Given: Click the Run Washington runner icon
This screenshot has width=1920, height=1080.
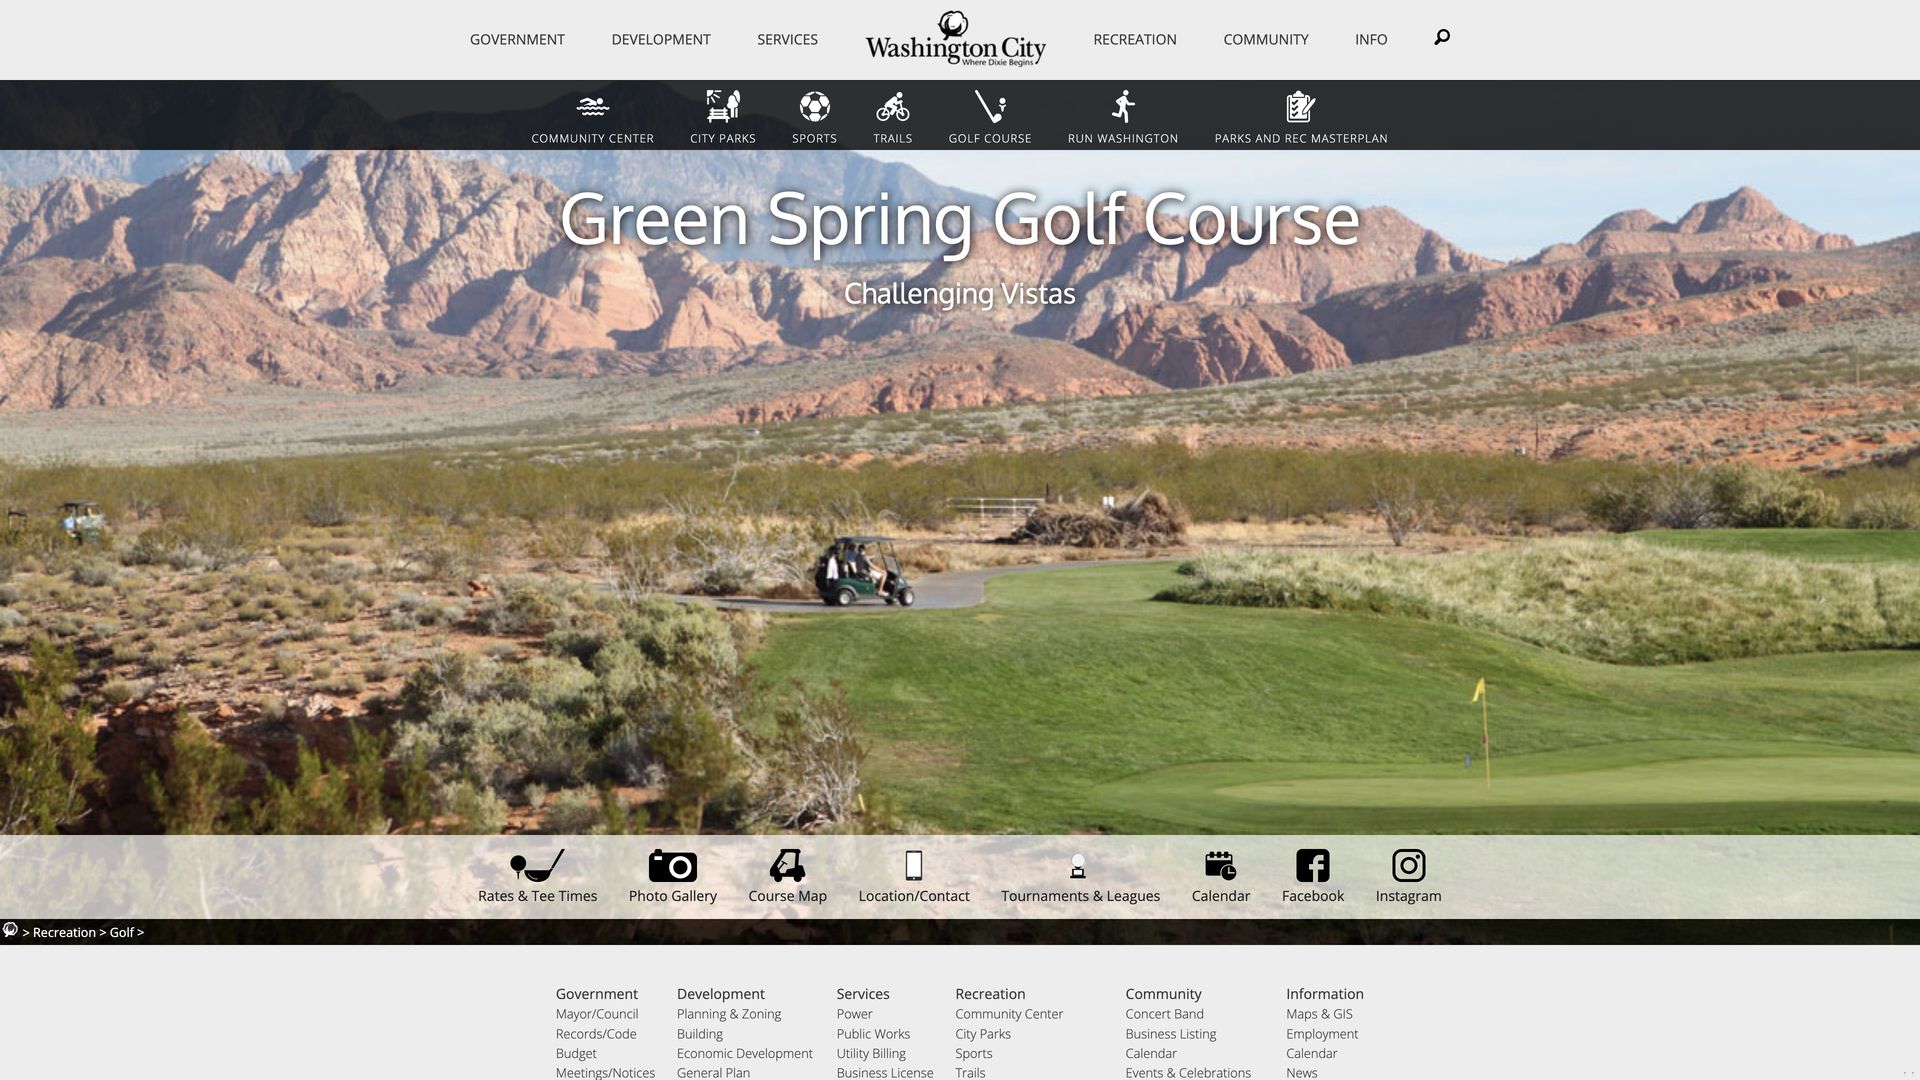Looking at the screenshot, I should [1123, 106].
